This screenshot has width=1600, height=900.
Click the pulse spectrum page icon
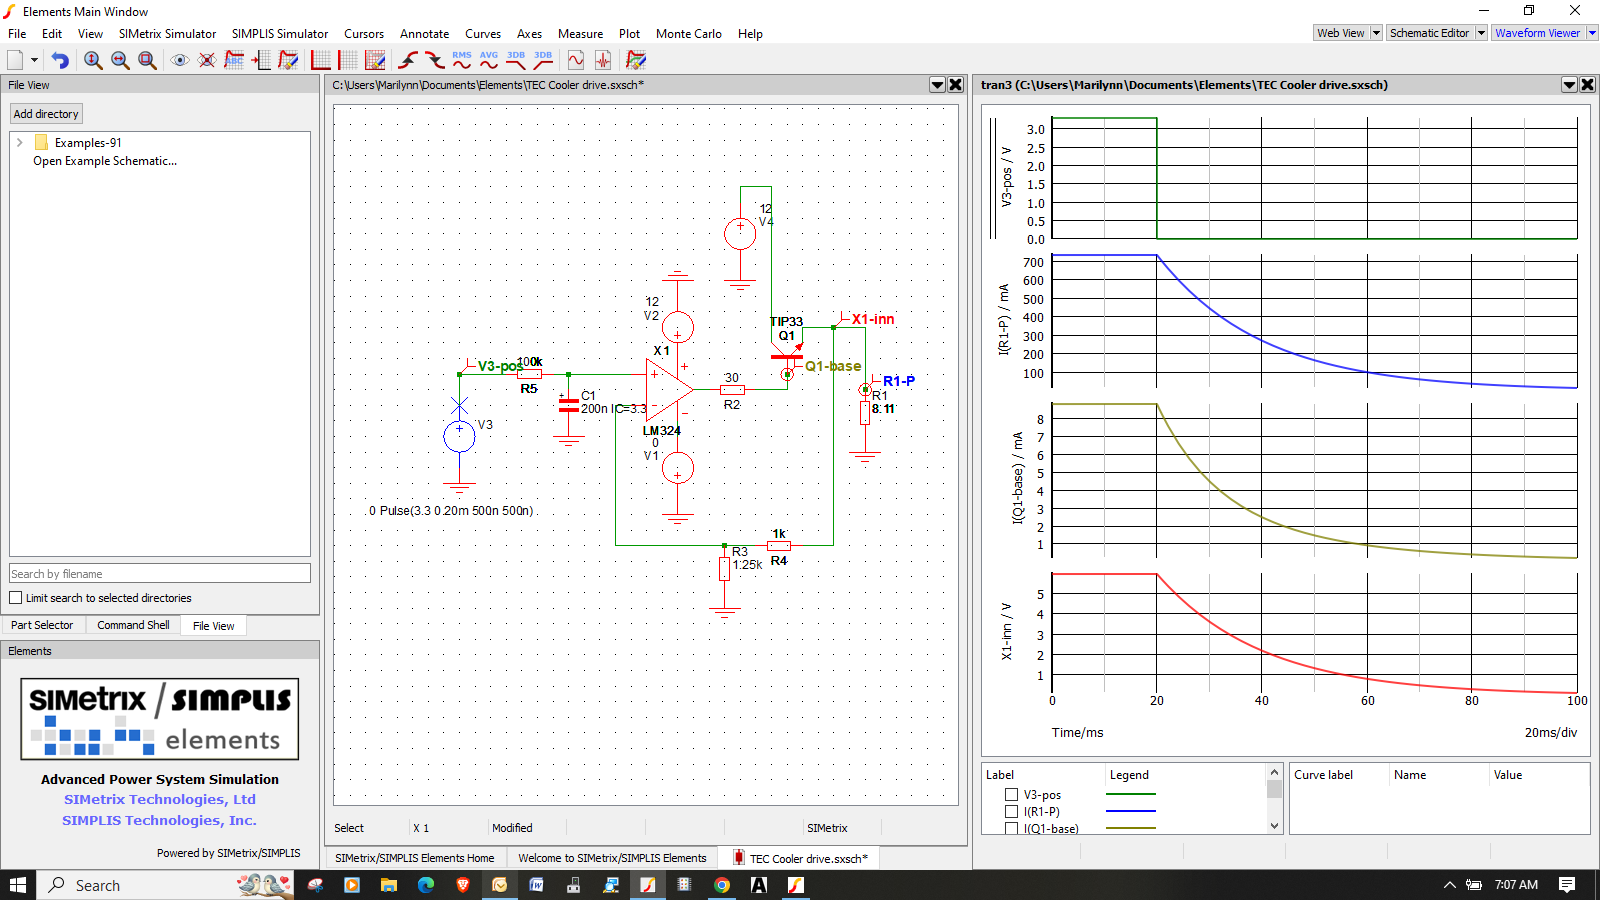click(x=603, y=60)
